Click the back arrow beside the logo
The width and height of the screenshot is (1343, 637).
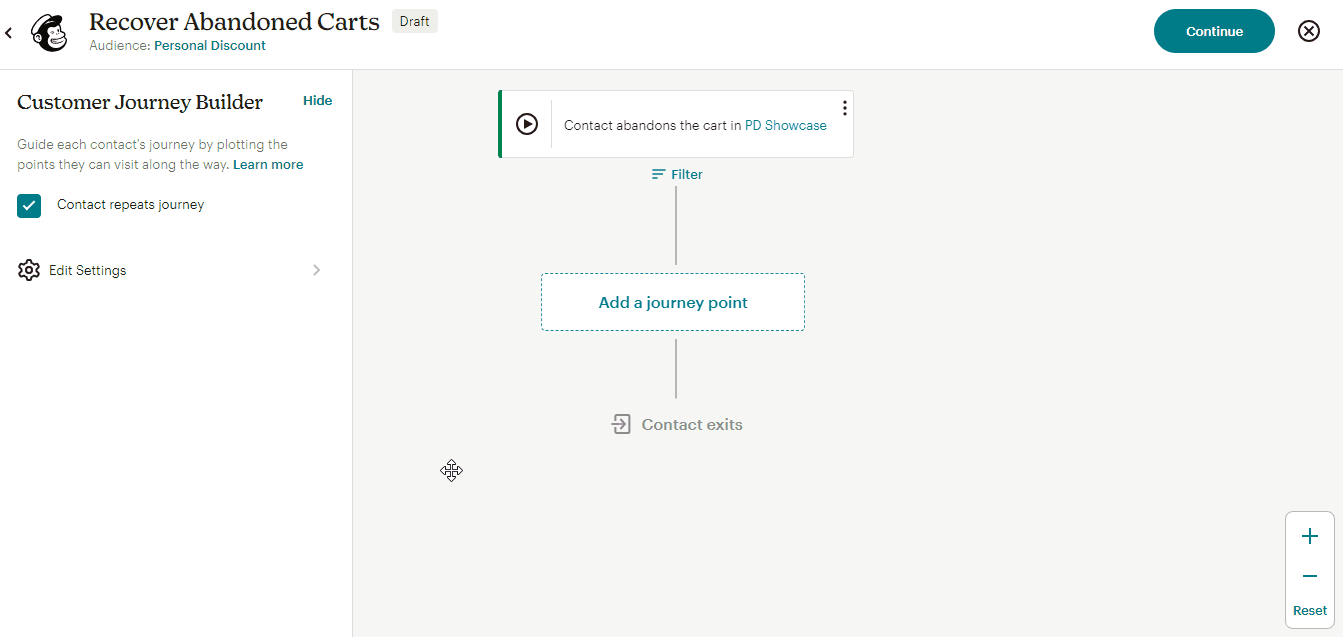(x=9, y=31)
